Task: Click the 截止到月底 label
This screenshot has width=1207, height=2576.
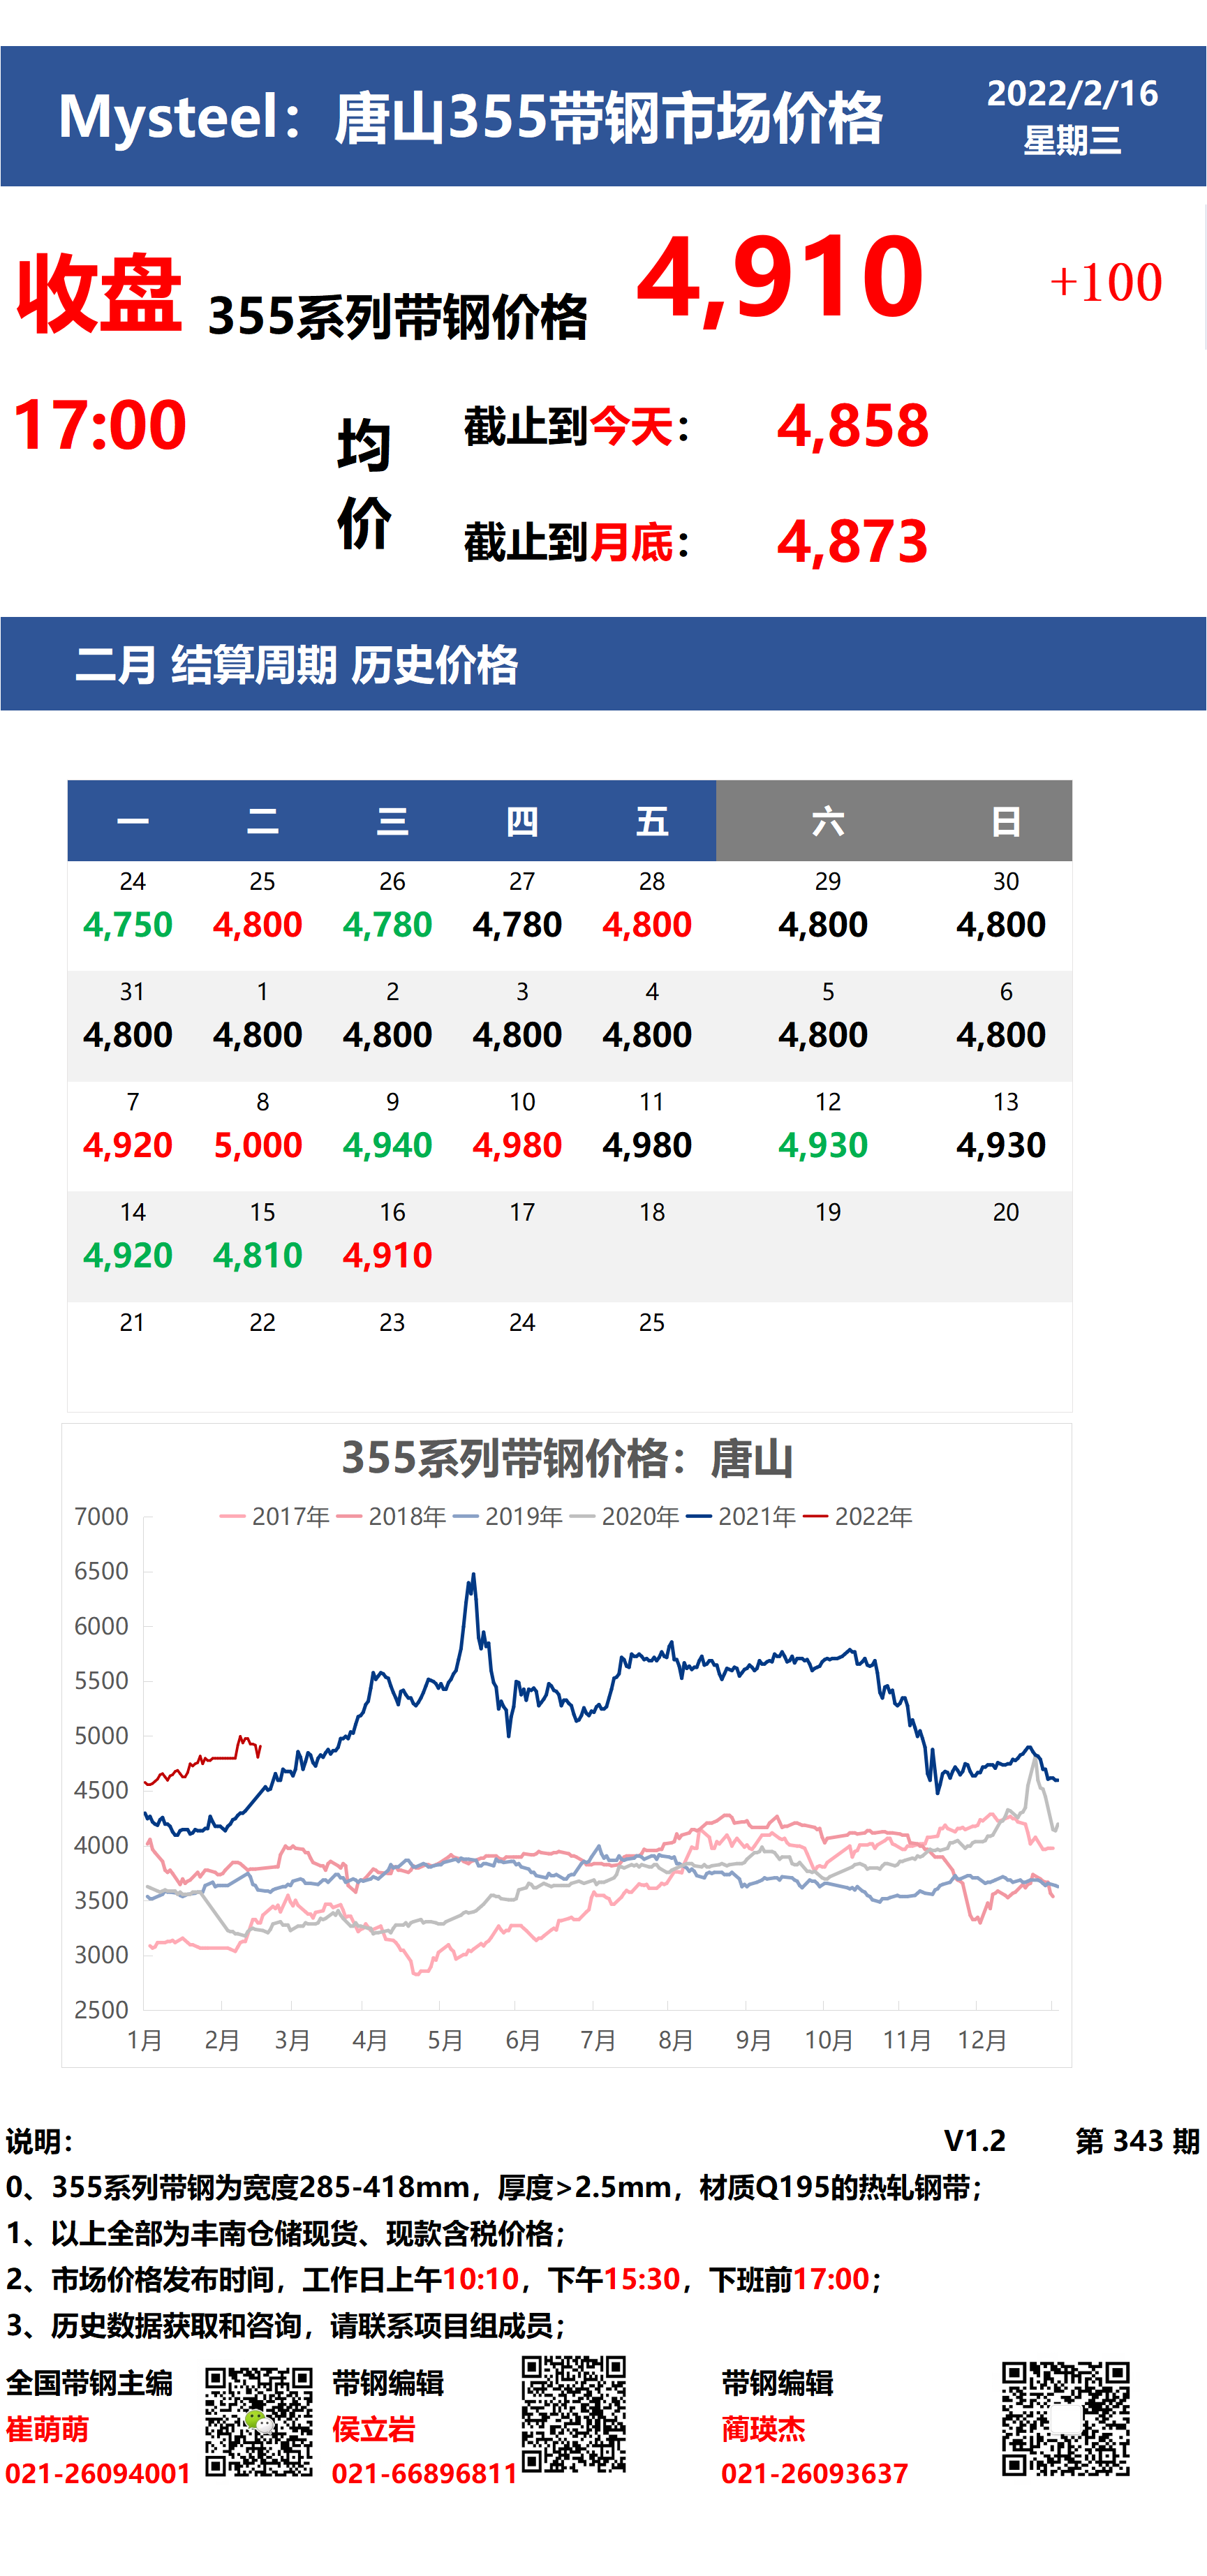Action: pos(577,542)
